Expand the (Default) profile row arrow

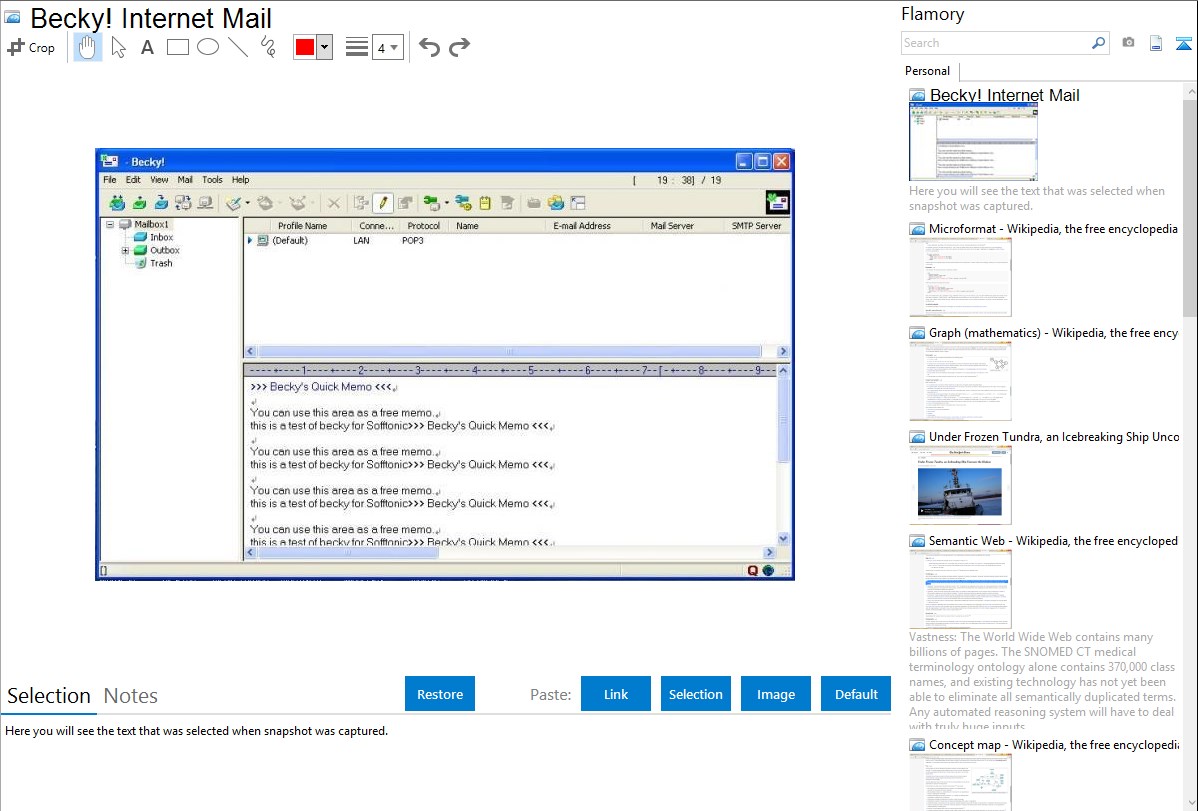click(x=250, y=240)
